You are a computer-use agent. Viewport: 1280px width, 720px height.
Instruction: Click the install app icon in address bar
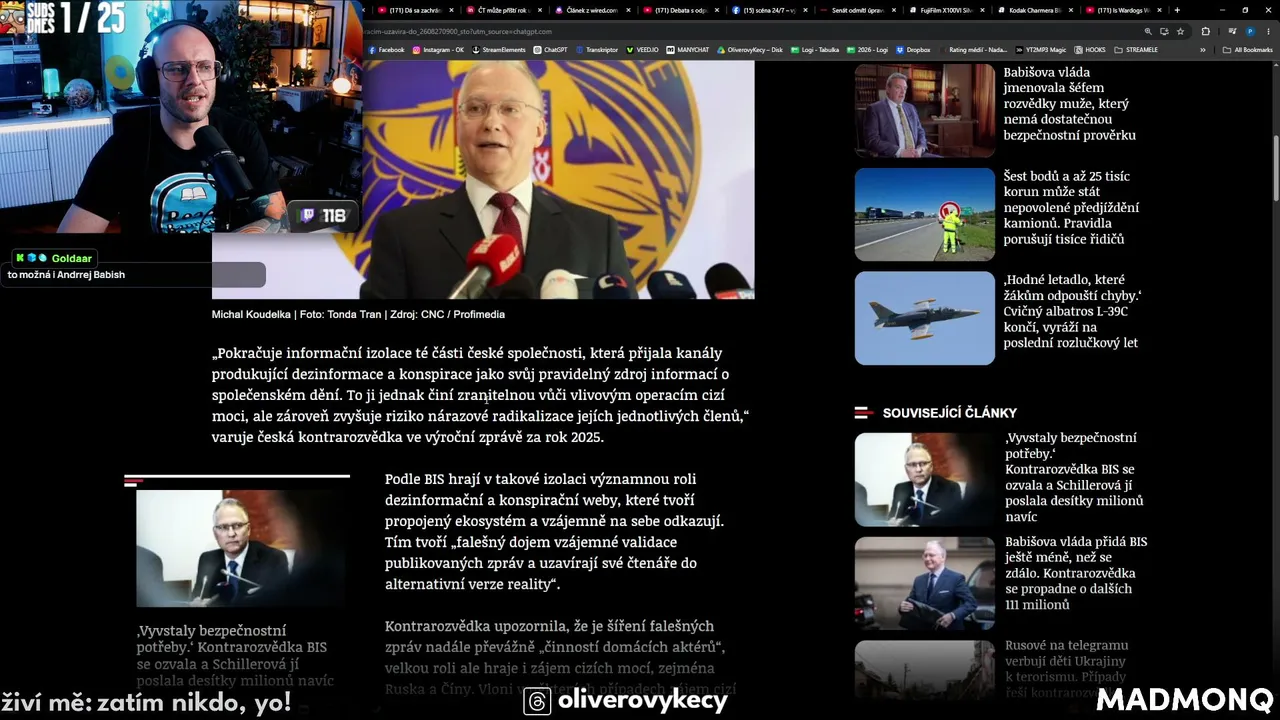1164,31
